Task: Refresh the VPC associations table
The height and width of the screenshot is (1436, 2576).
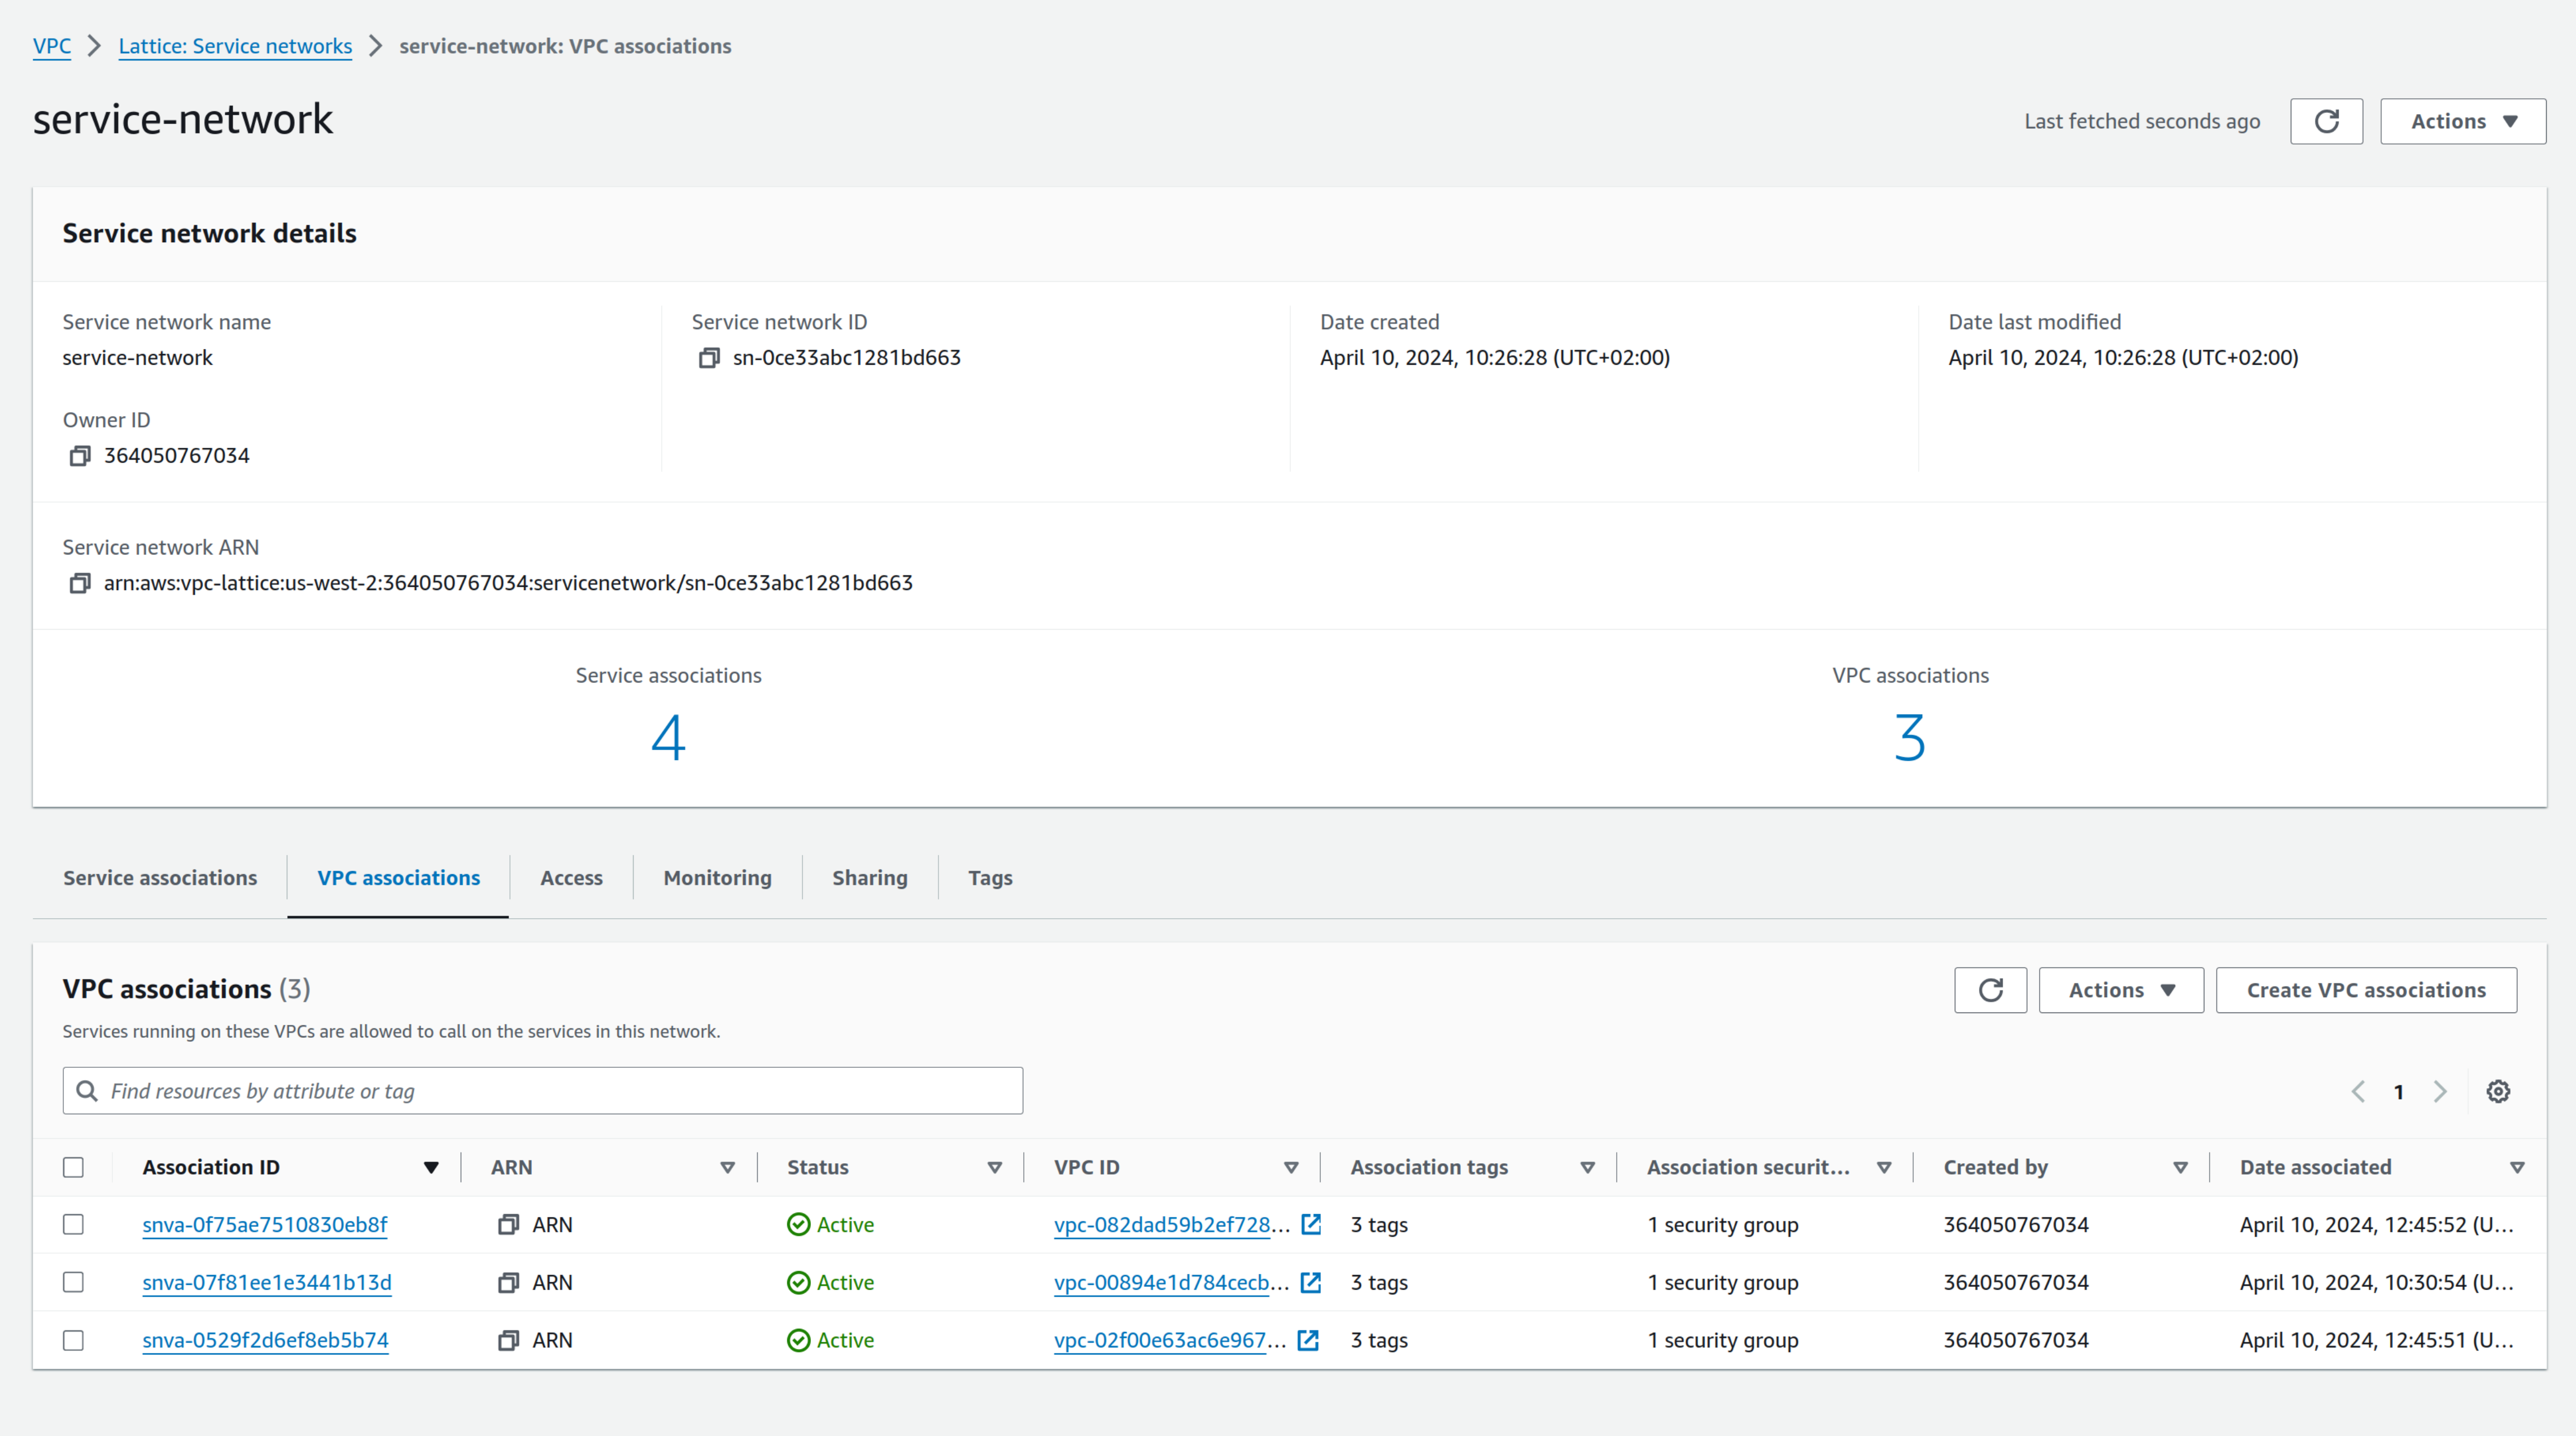Action: (x=1990, y=990)
